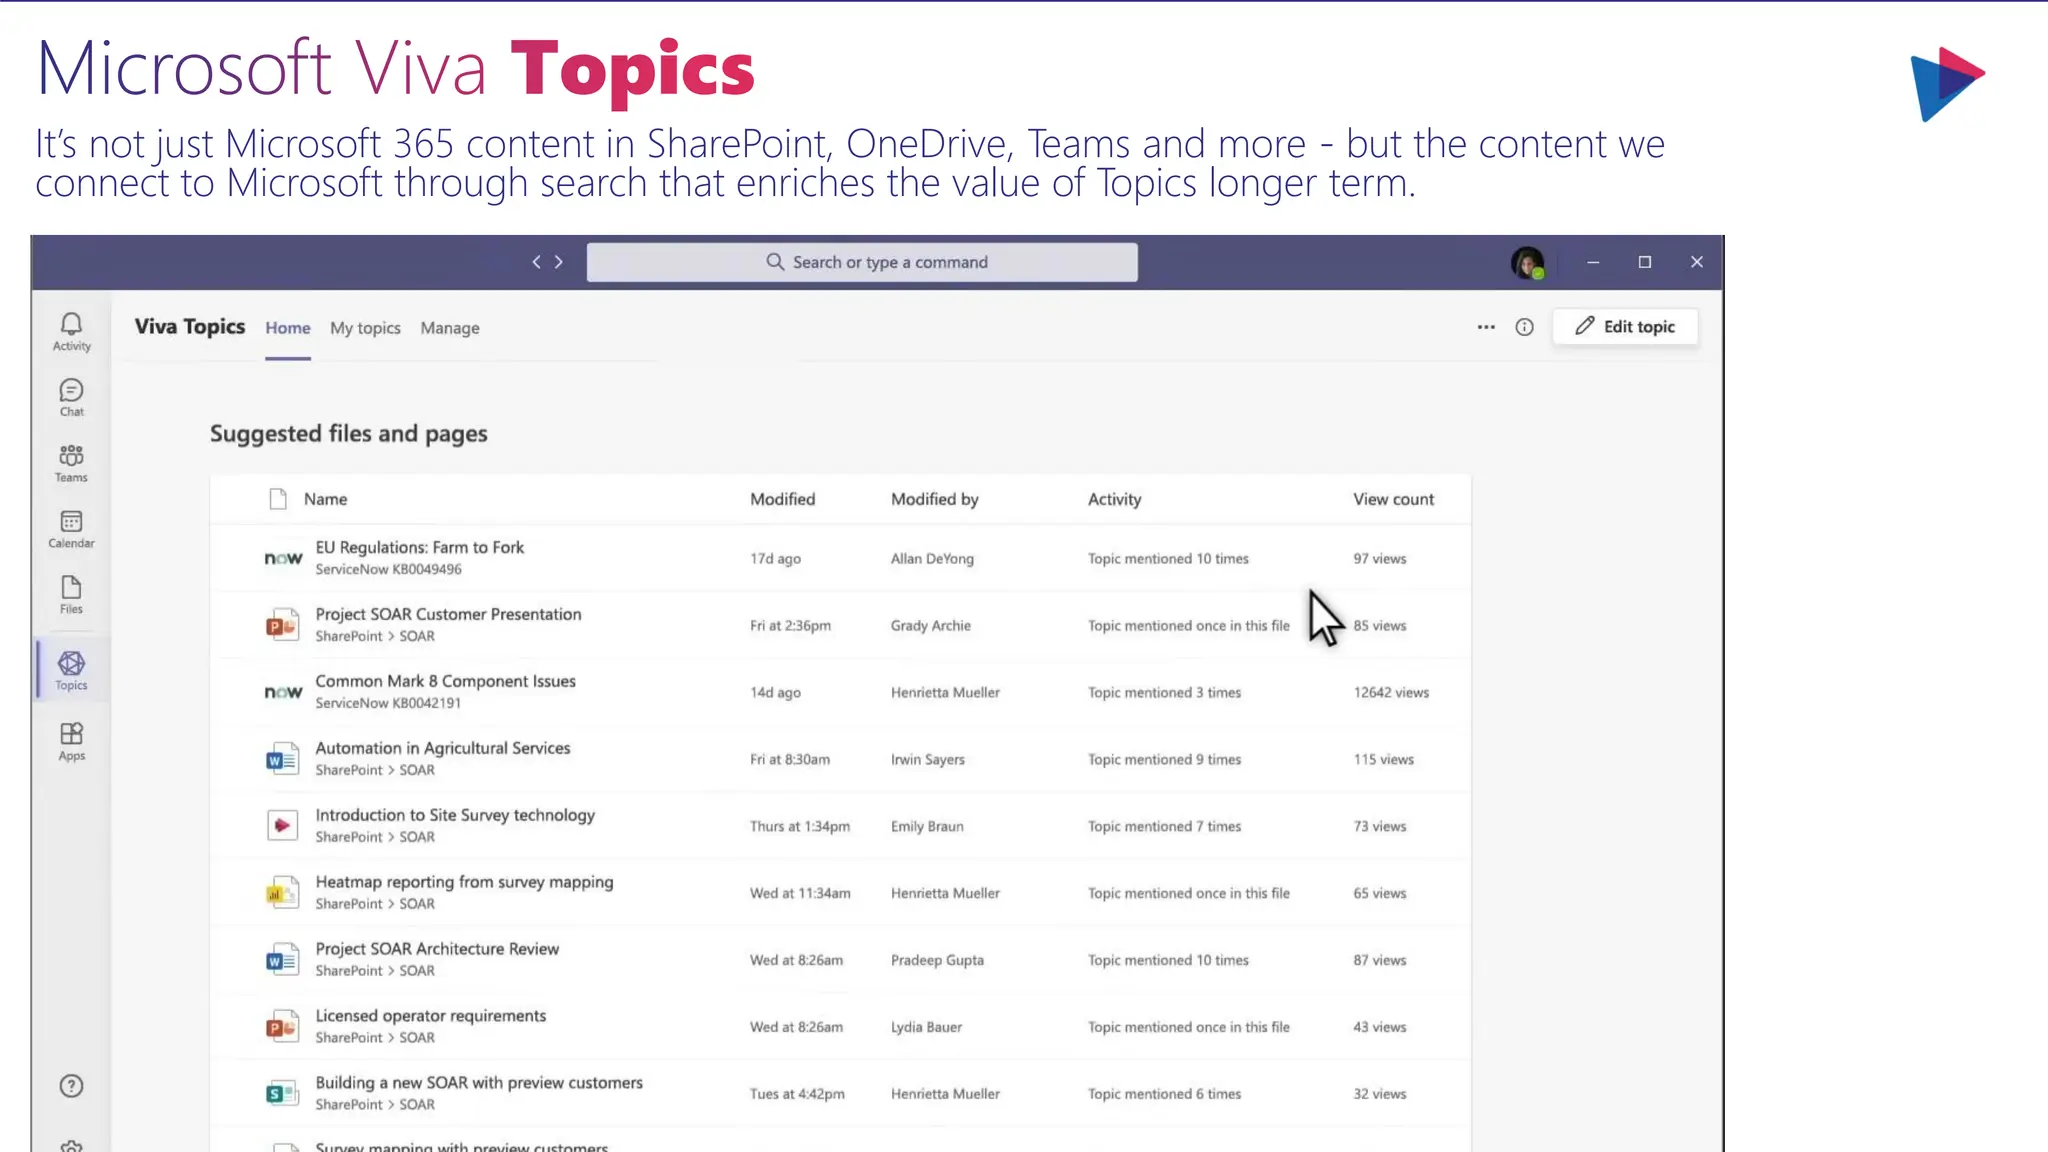Click the Help question mark icon
This screenshot has width=2048, height=1152.
pyautogui.click(x=71, y=1086)
